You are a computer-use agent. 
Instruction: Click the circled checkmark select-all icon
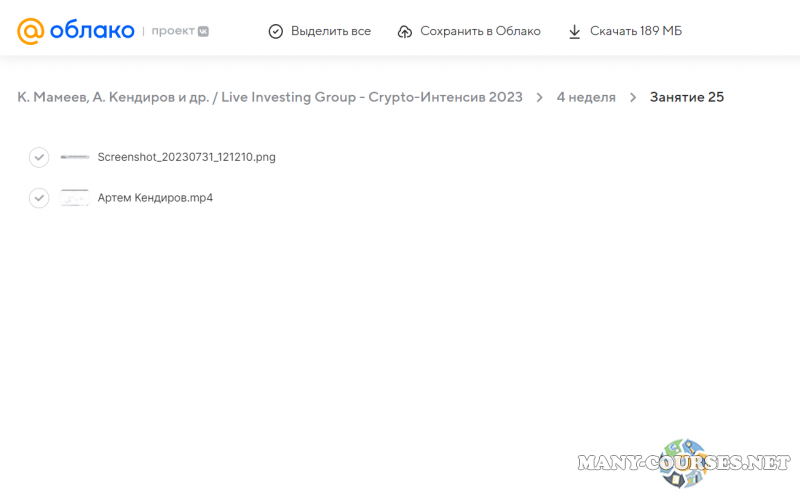(x=276, y=32)
